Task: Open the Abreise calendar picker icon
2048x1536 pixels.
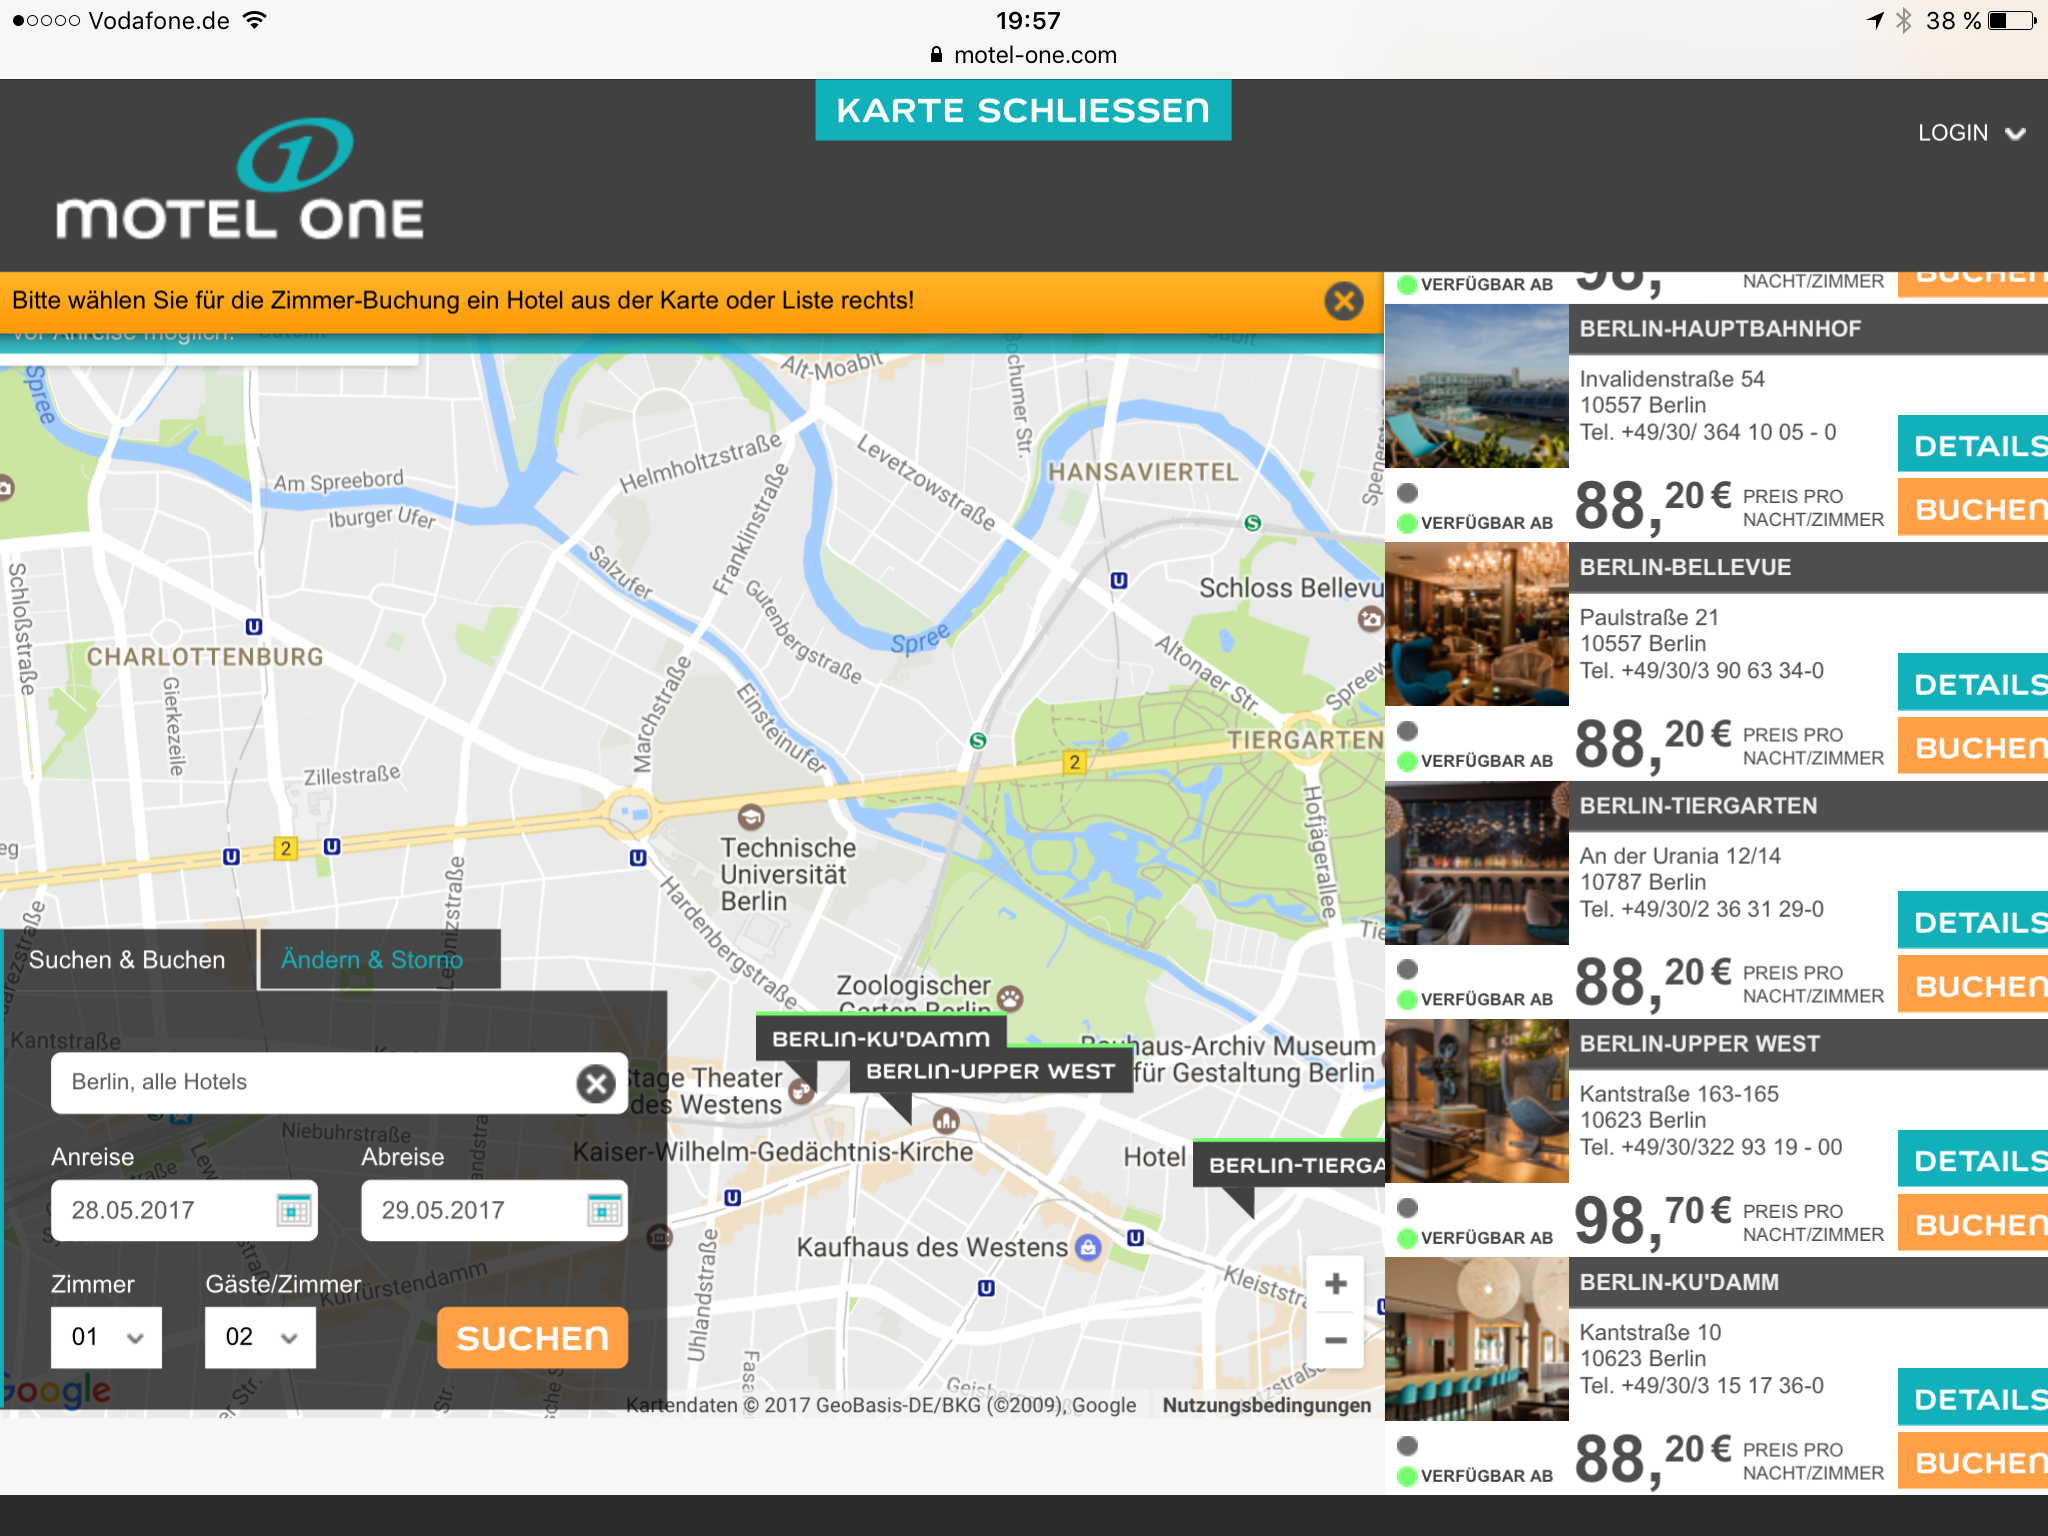Action: (604, 1210)
